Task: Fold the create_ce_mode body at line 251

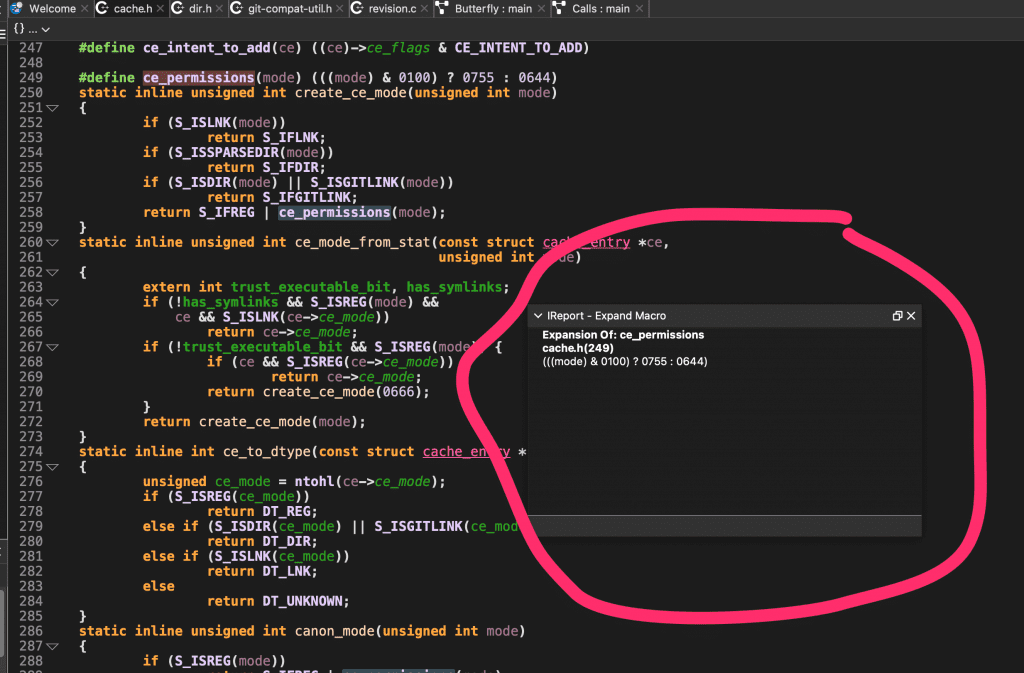Action: tap(53, 108)
